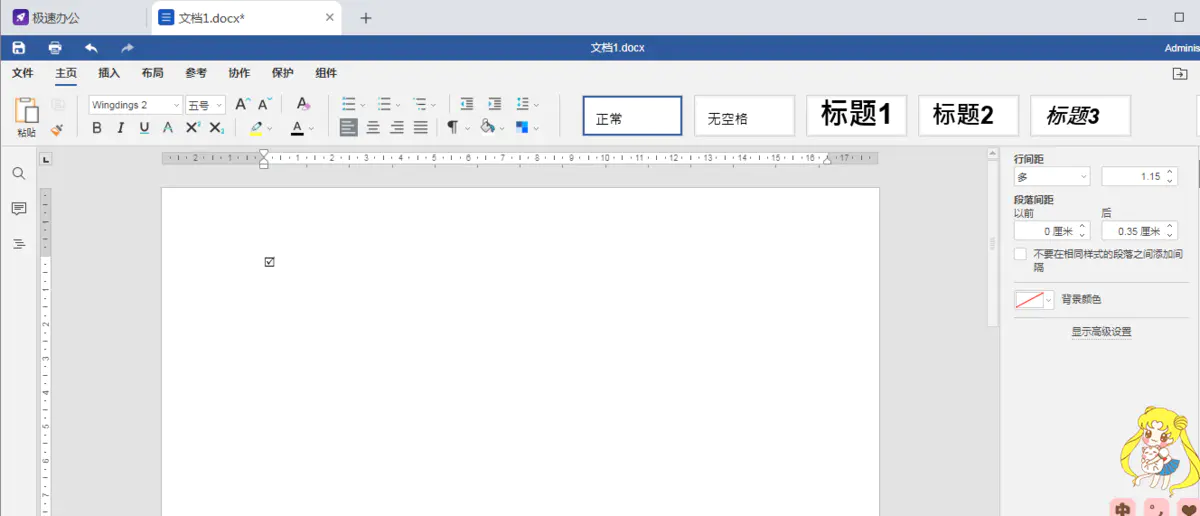Apply the 标题2 style
This screenshot has height=516, width=1200.
[x=969, y=116]
